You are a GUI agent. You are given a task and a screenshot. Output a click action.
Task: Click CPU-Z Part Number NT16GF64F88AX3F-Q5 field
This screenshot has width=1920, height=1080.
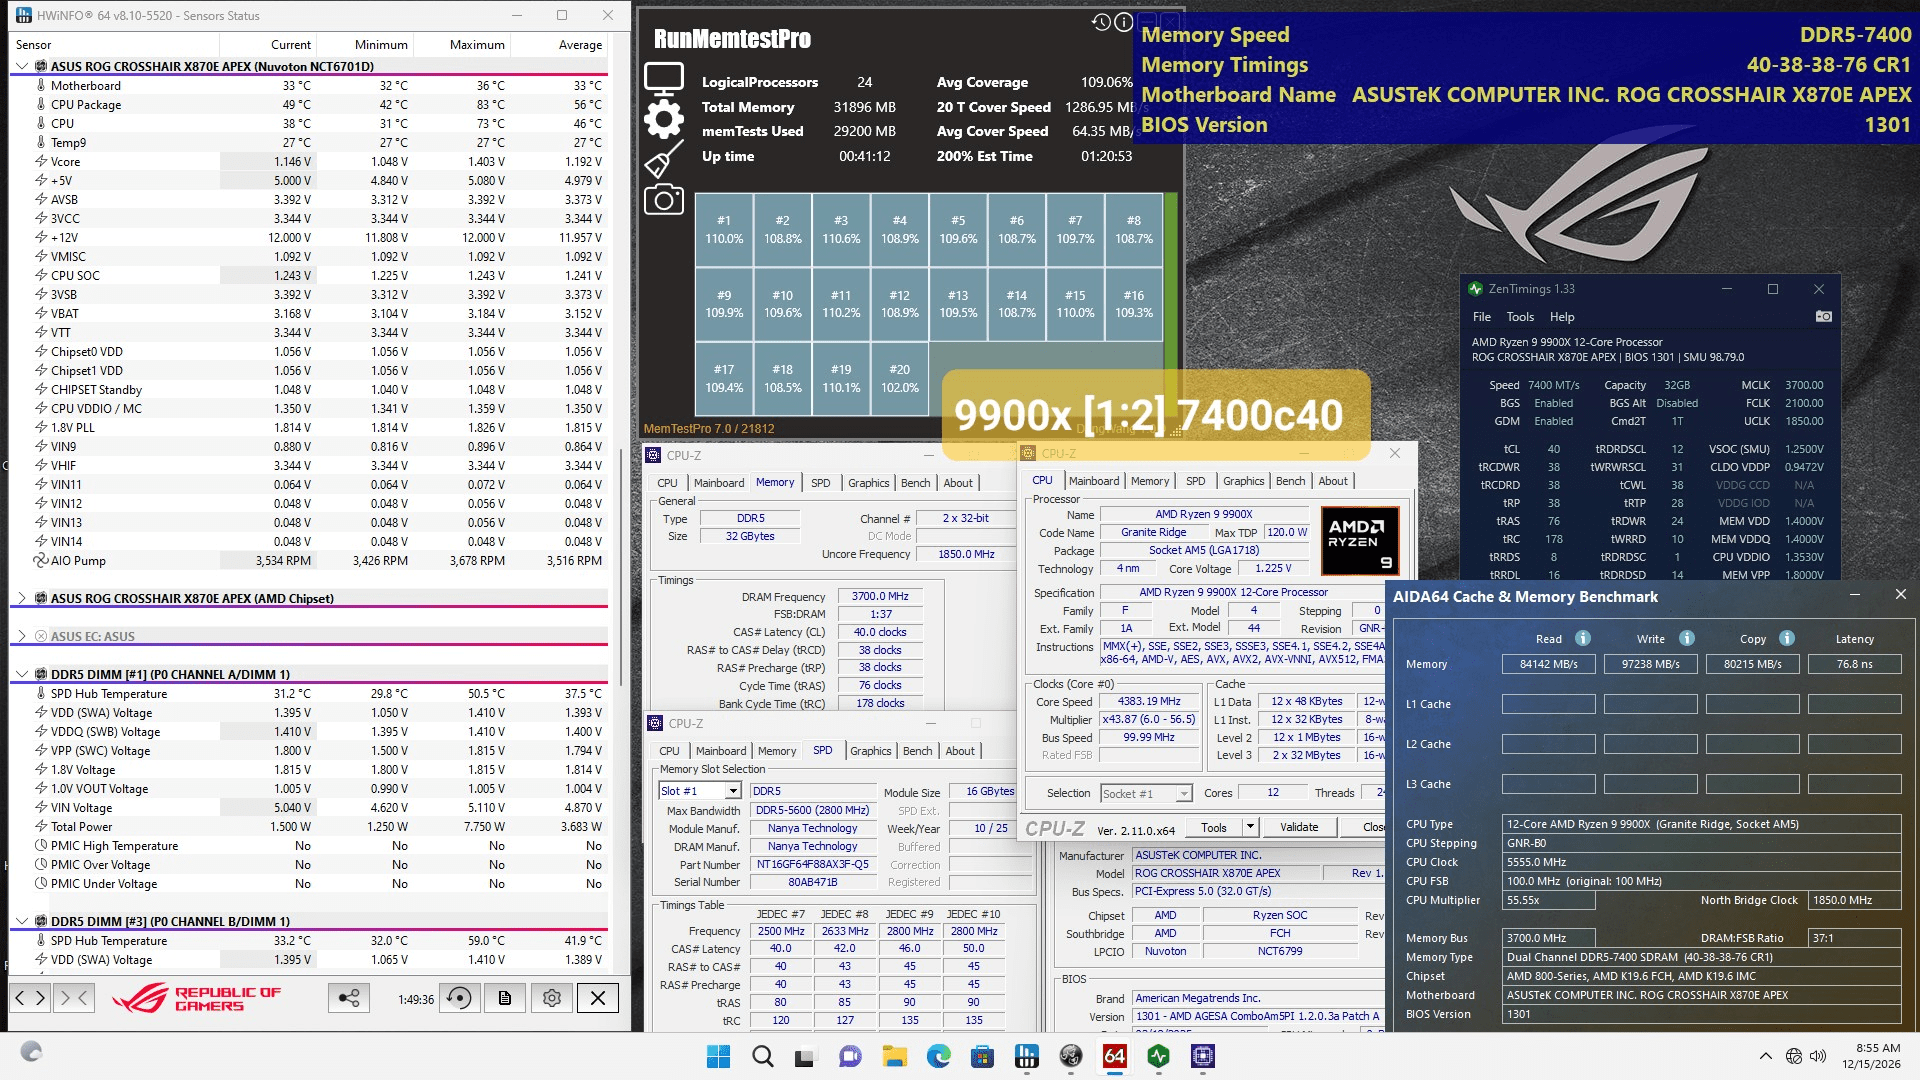[812, 864]
